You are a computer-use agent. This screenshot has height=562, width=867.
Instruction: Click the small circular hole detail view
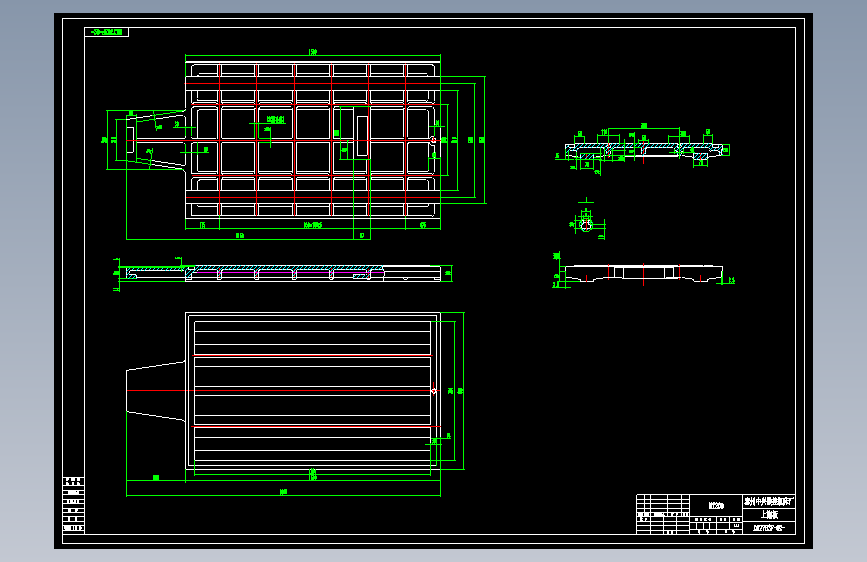pos(586,225)
